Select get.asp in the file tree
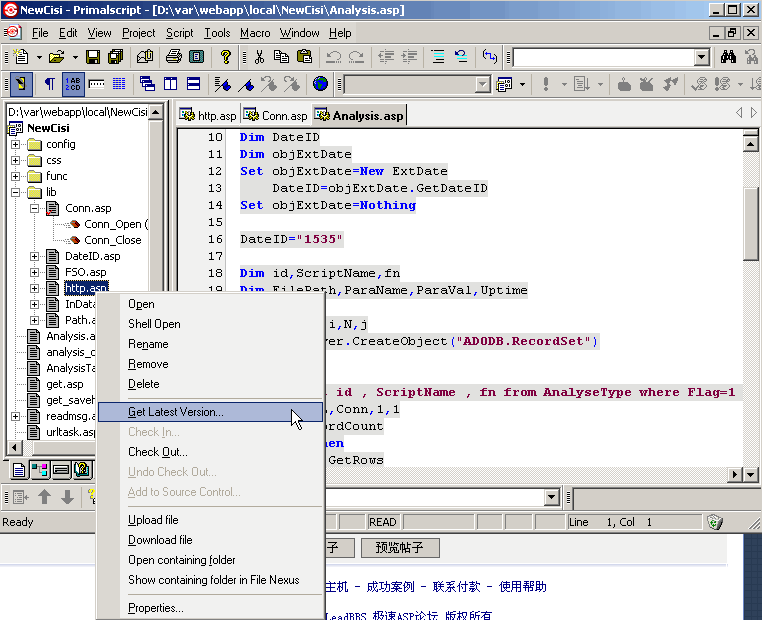762x620 pixels. pyautogui.click(x=65, y=384)
